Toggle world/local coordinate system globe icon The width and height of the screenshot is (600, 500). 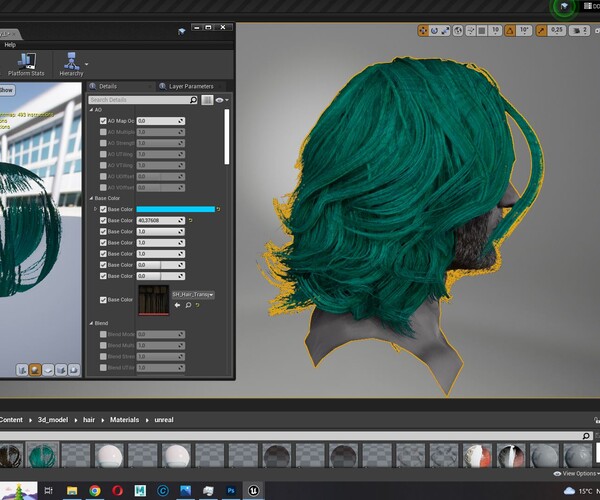[x=458, y=31]
